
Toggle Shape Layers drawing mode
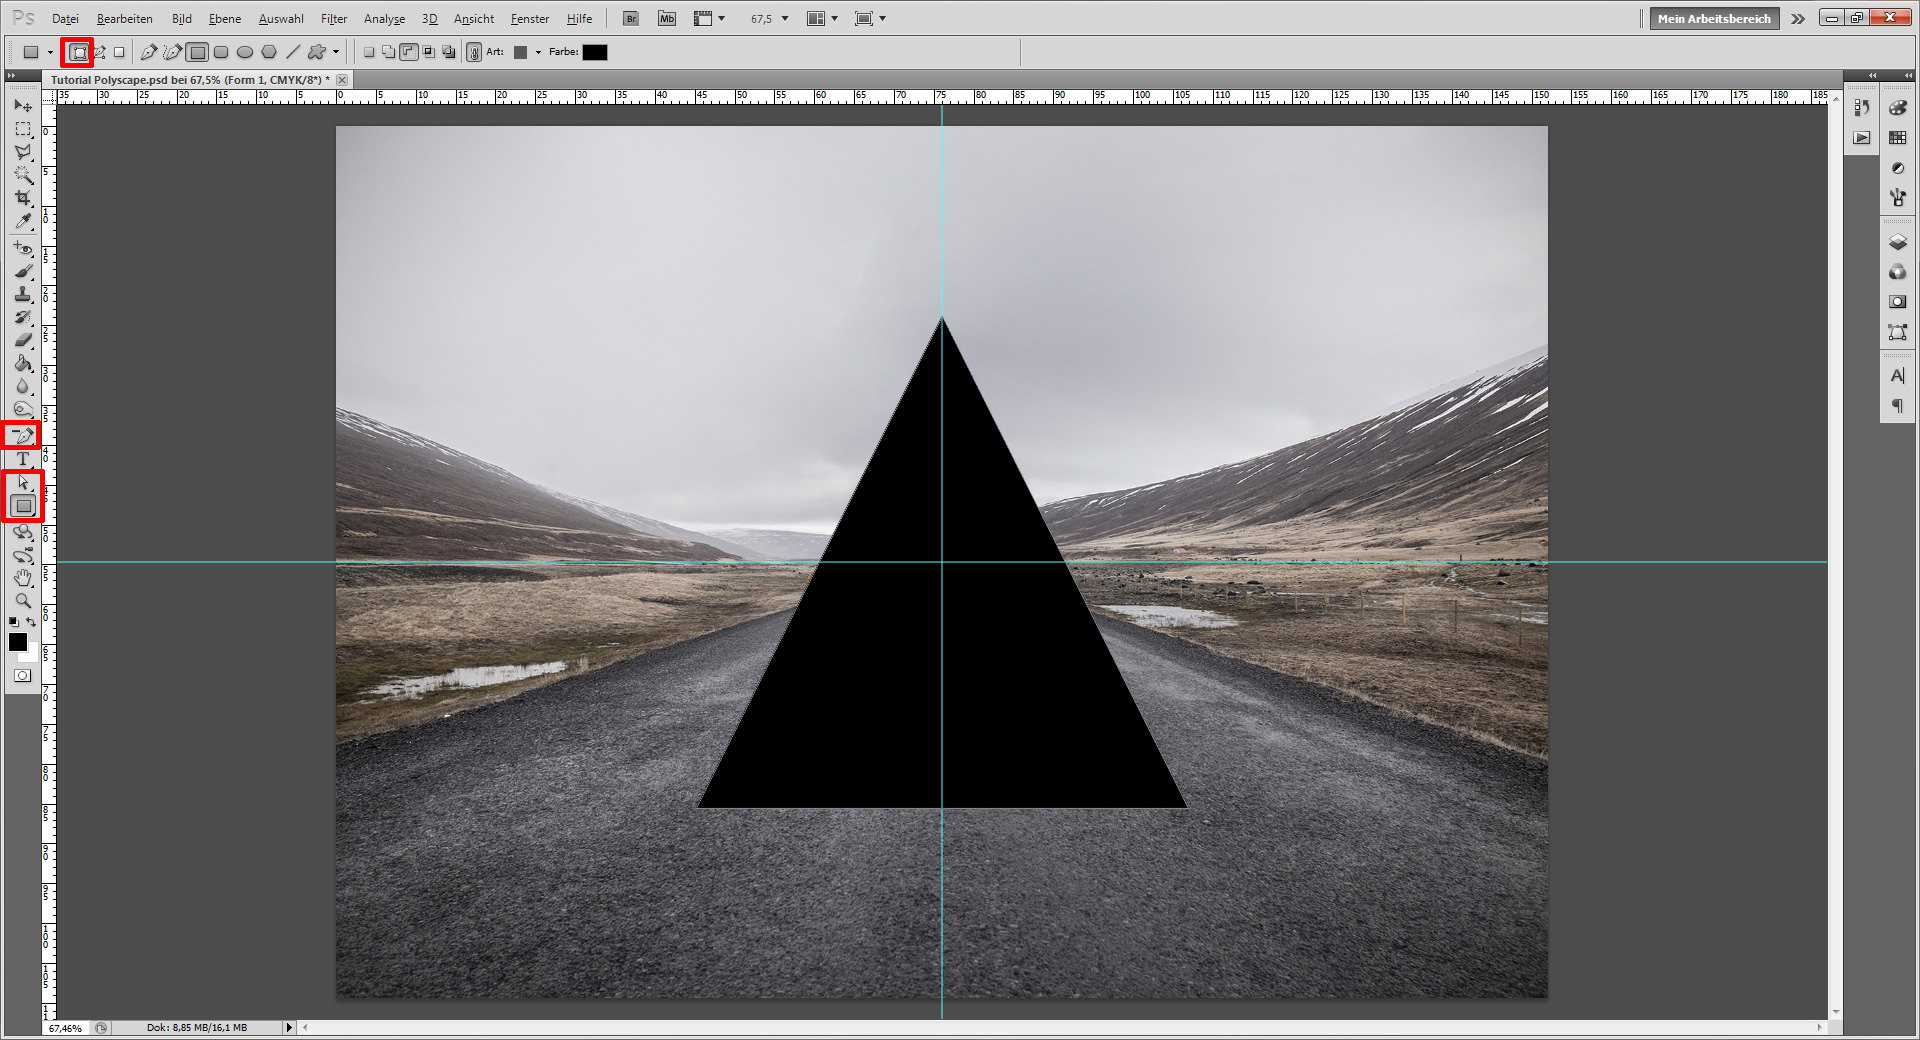pyautogui.click(x=75, y=52)
